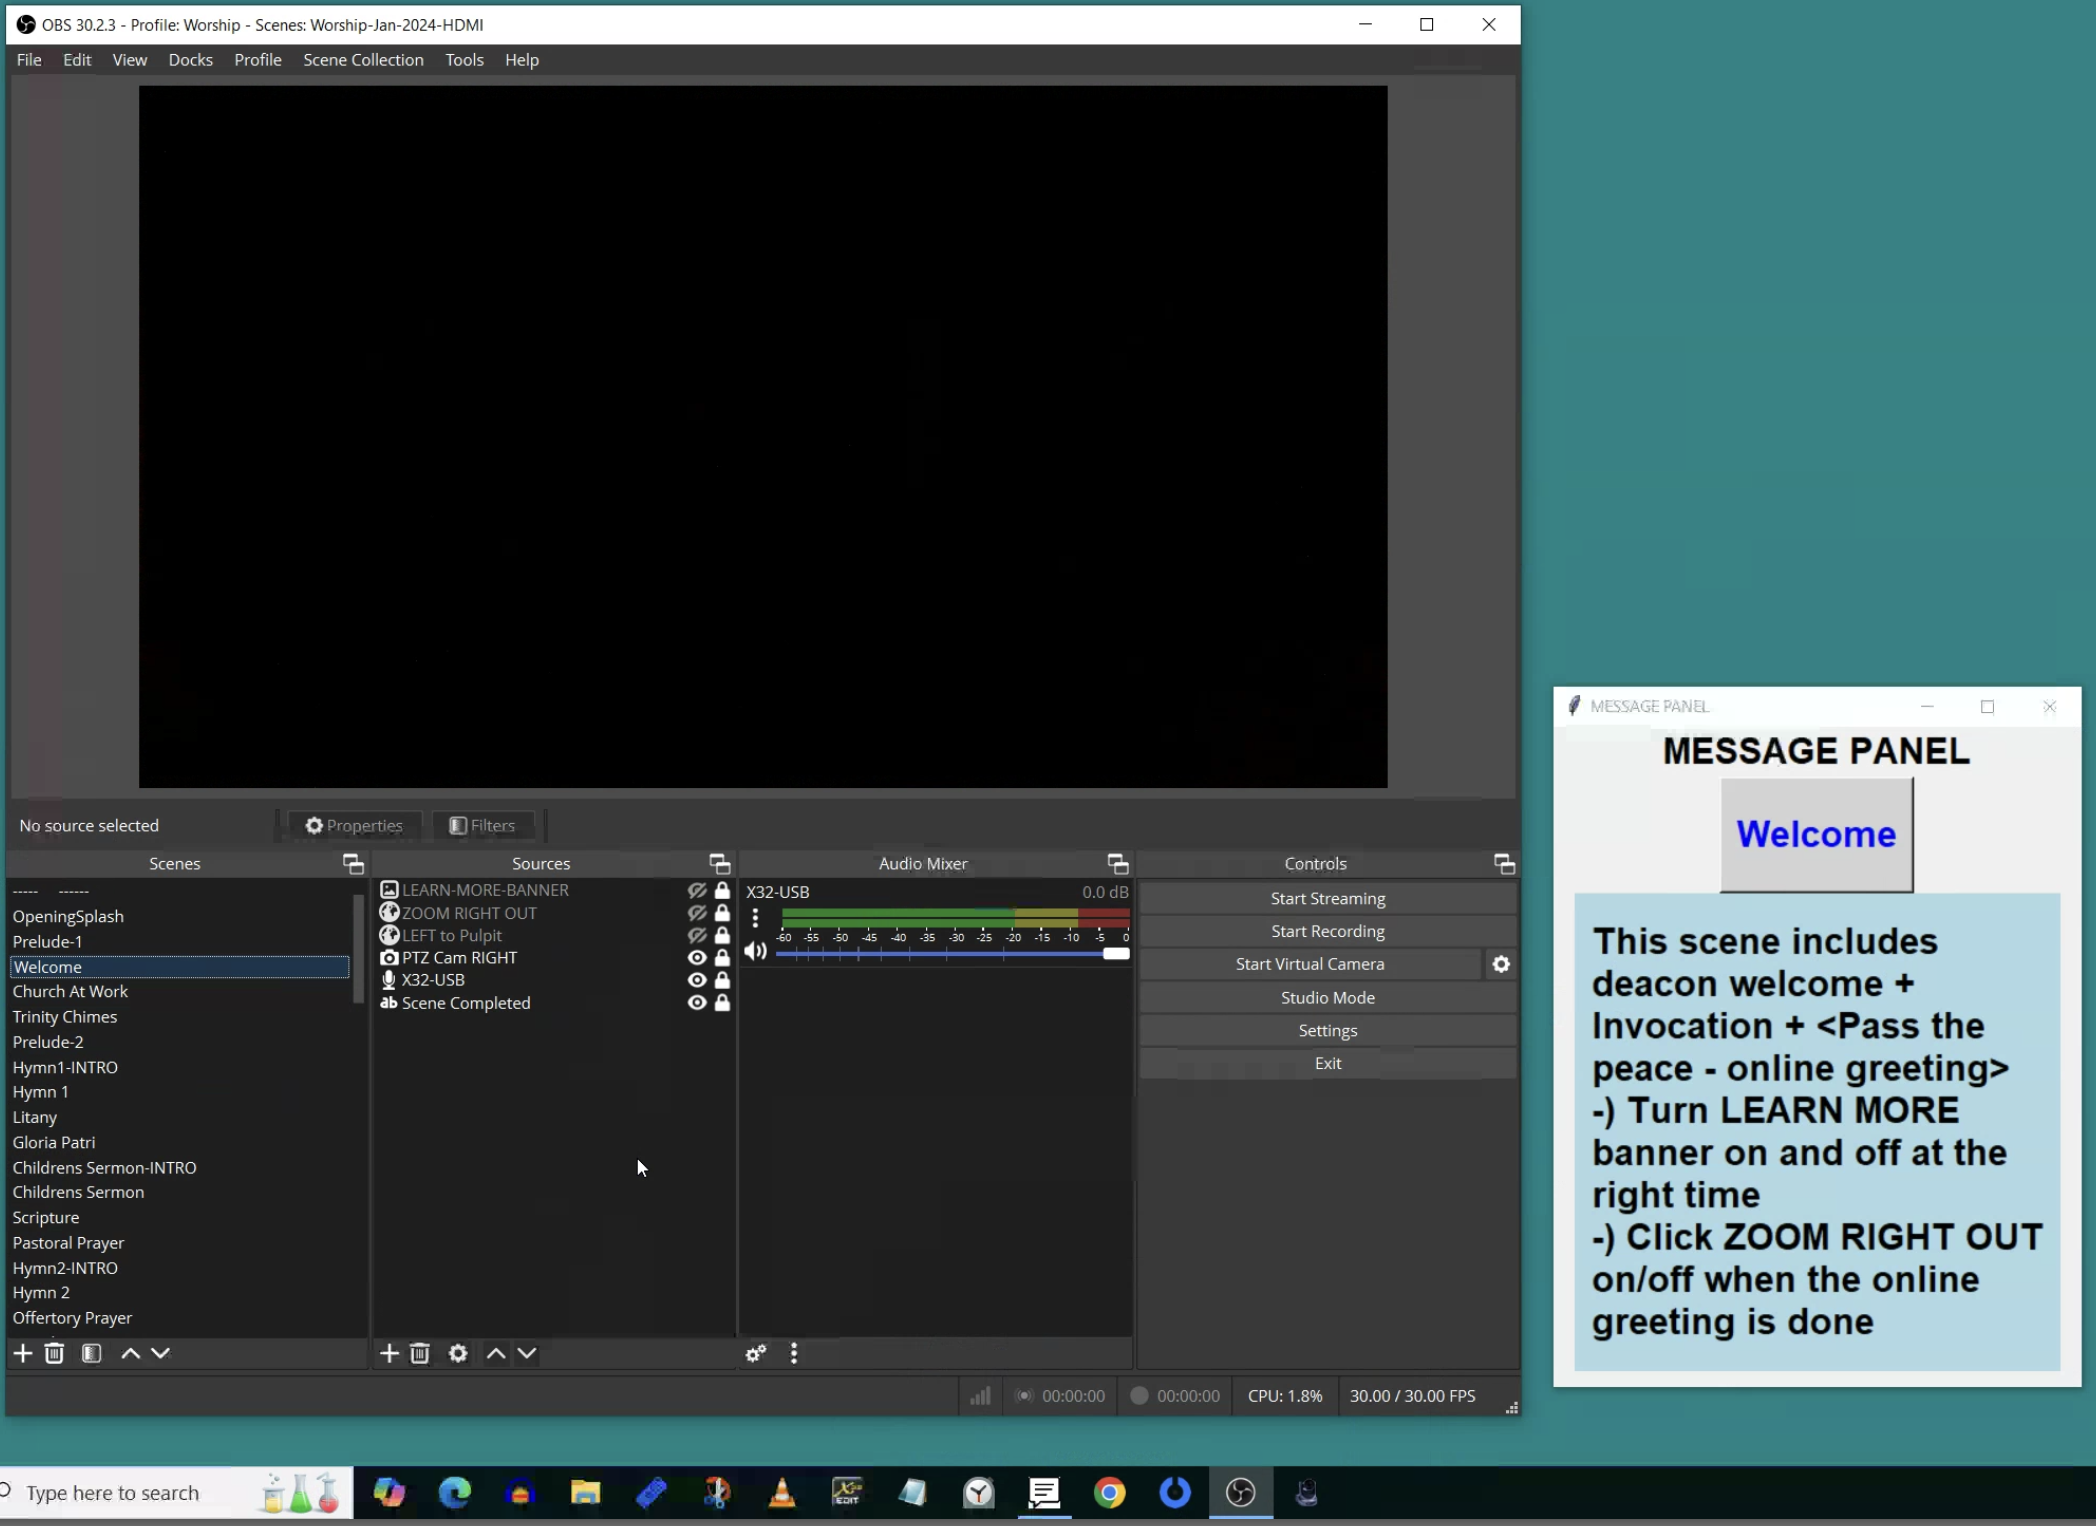Show the LEARN-MORE-BANNER source
Viewport: 2096px width, 1526px height.
(696, 890)
